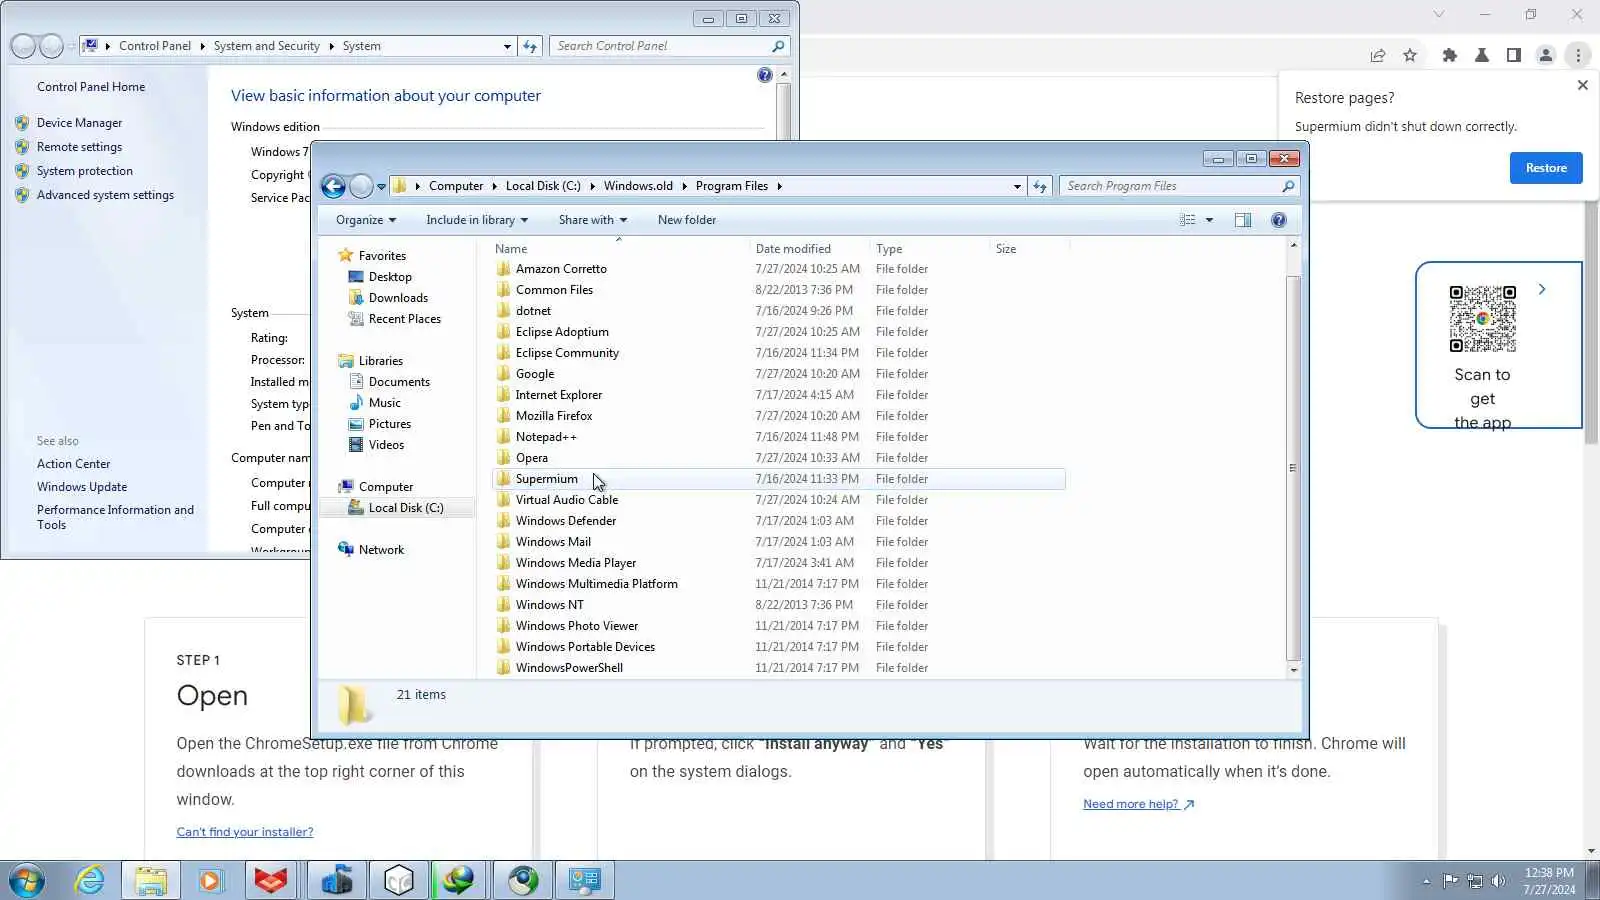1600x900 pixels.
Task: Open the Include in library dropdown
Action: (x=477, y=220)
